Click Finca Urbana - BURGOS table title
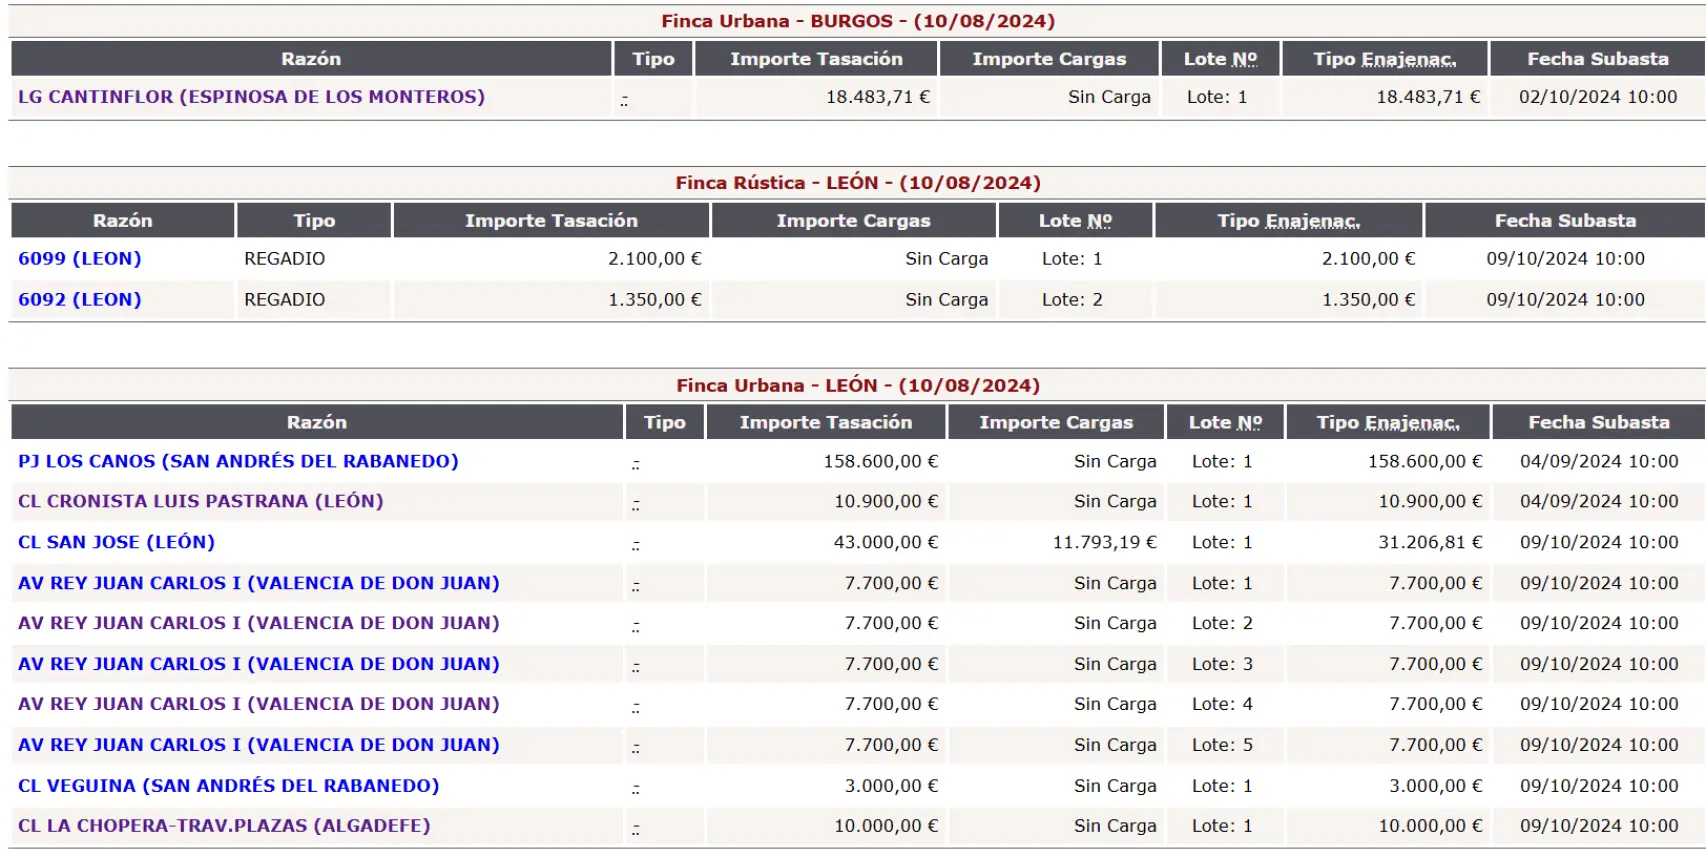 click(x=858, y=21)
